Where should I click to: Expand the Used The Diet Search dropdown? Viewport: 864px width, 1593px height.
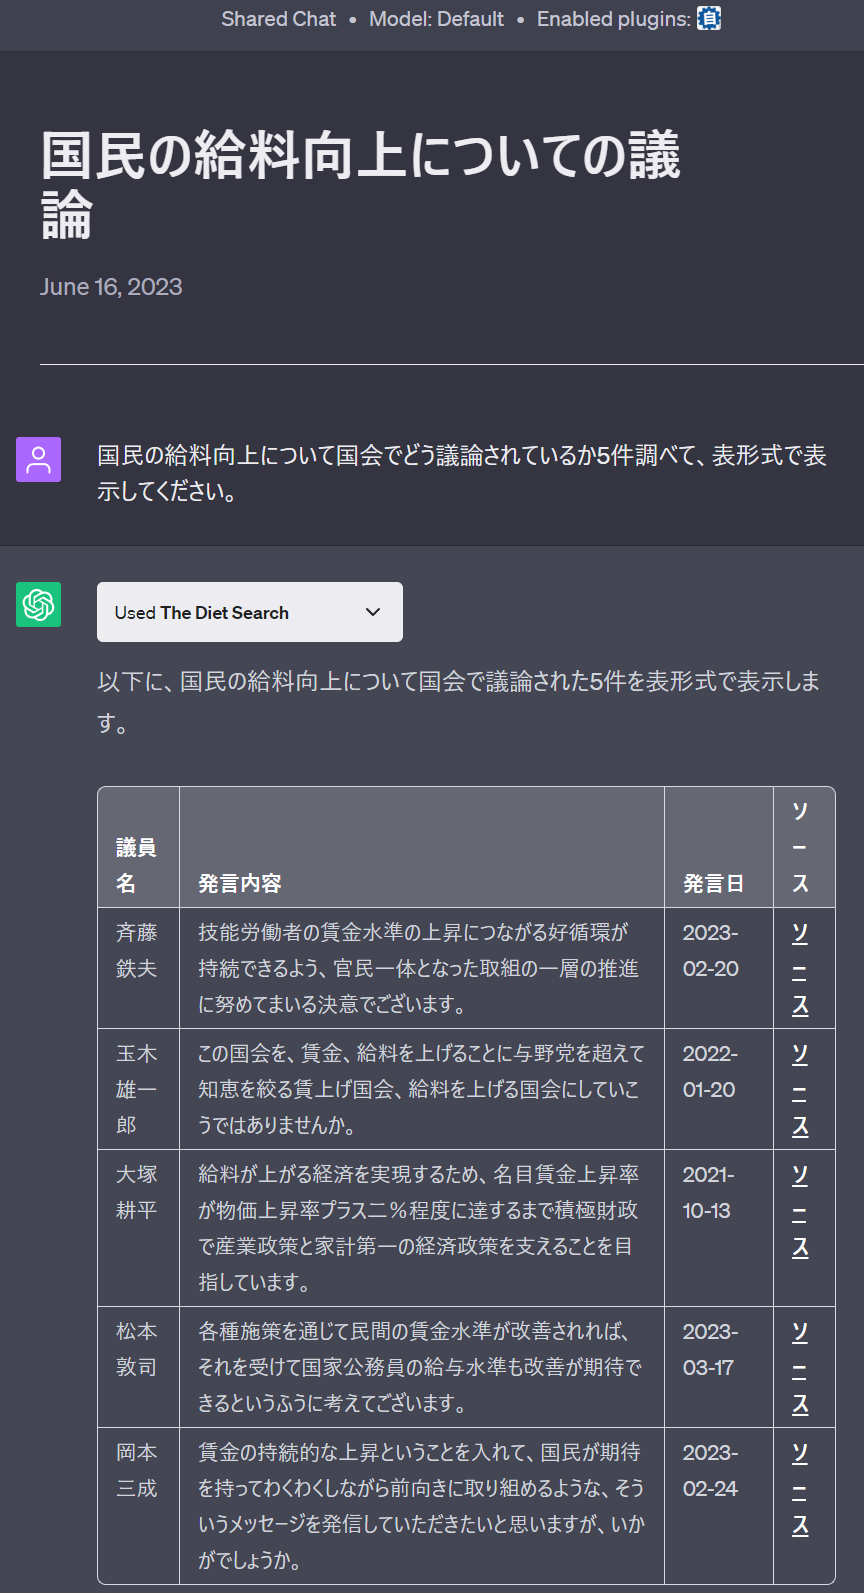pos(250,612)
